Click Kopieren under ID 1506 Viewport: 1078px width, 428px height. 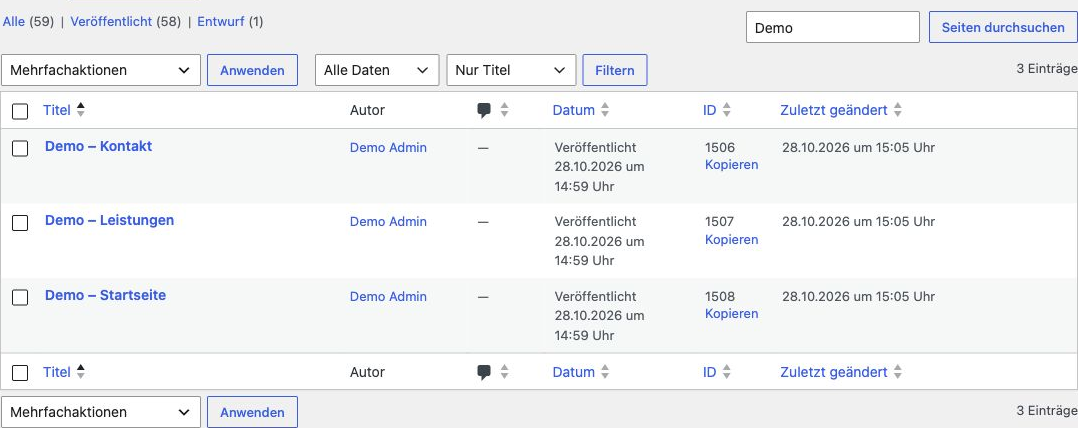point(732,165)
